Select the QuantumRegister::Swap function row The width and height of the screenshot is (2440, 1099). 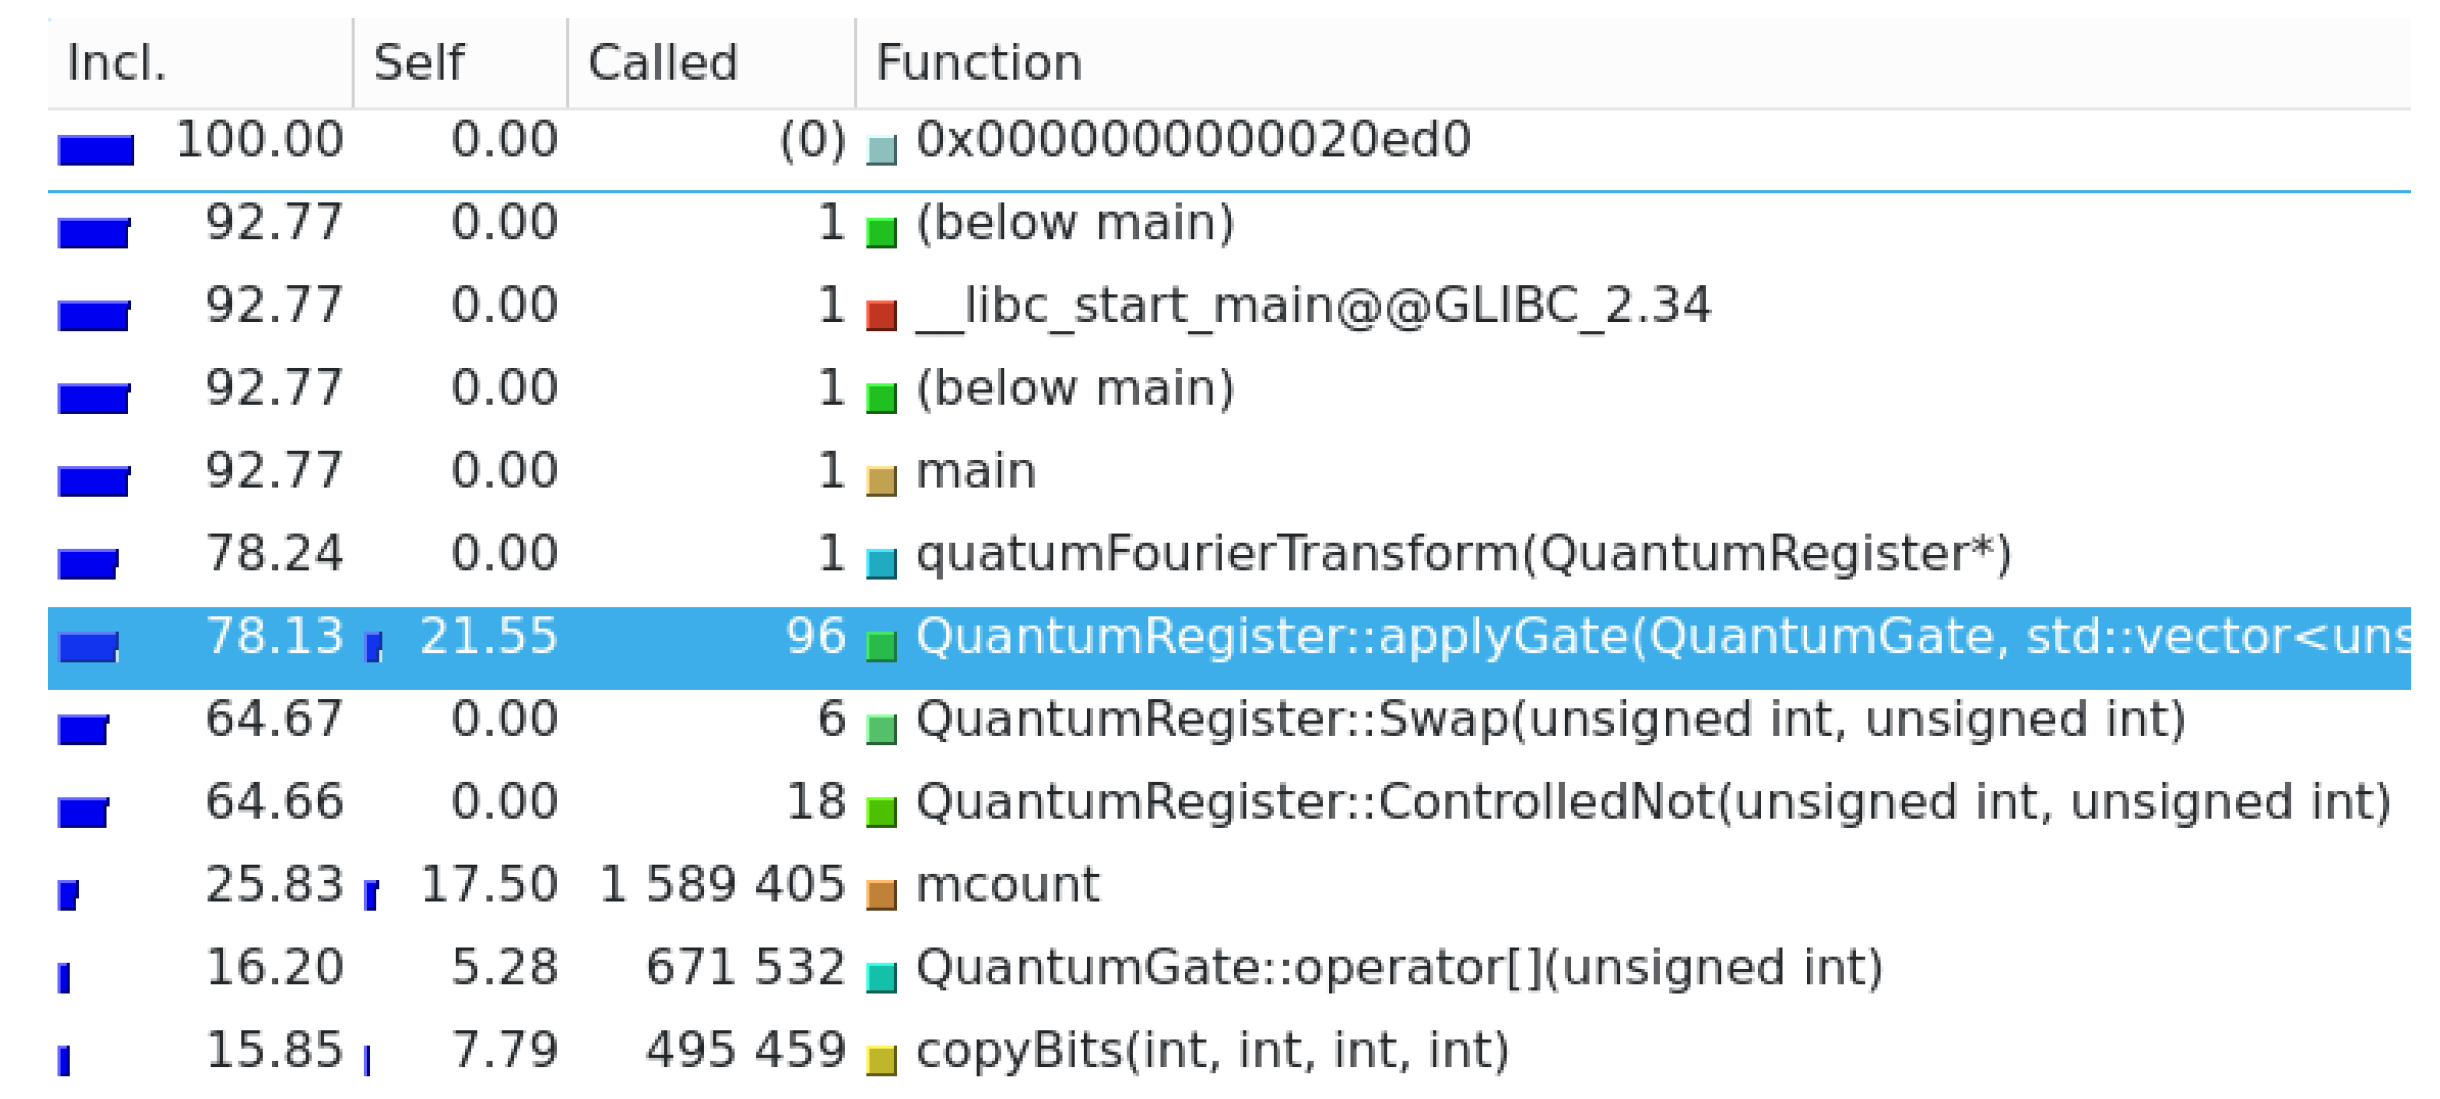pyautogui.click(x=1550, y=720)
